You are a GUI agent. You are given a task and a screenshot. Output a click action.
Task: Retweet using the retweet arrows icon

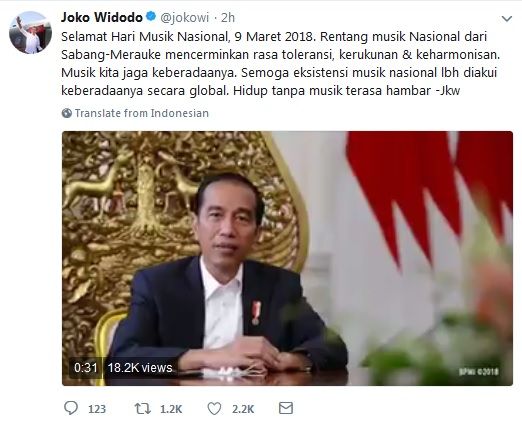[142, 408]
